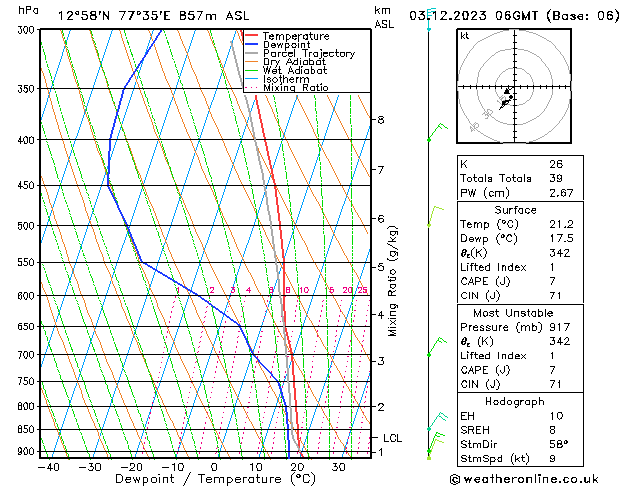Click the surface Dewp (°C) value 17.5
This screenshot has height=486, width=629.
561,239
